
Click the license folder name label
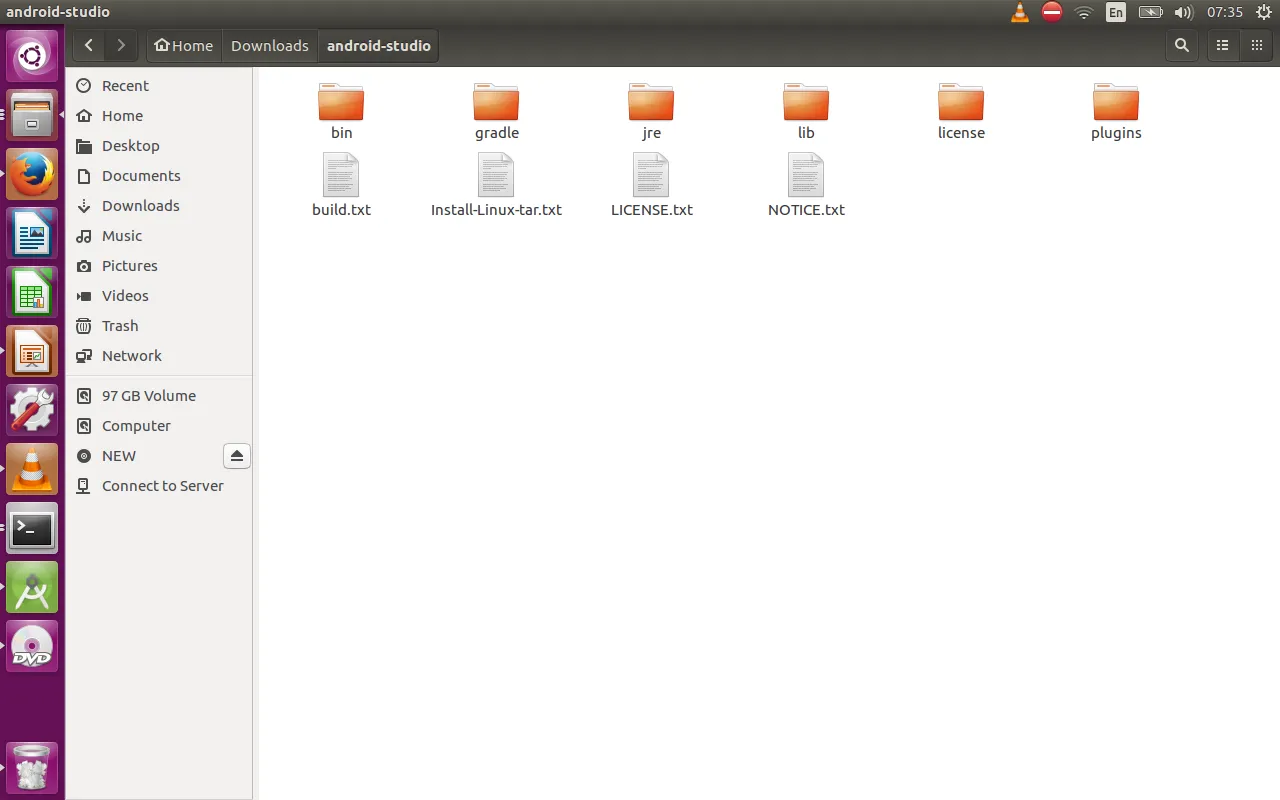(961, 133)
